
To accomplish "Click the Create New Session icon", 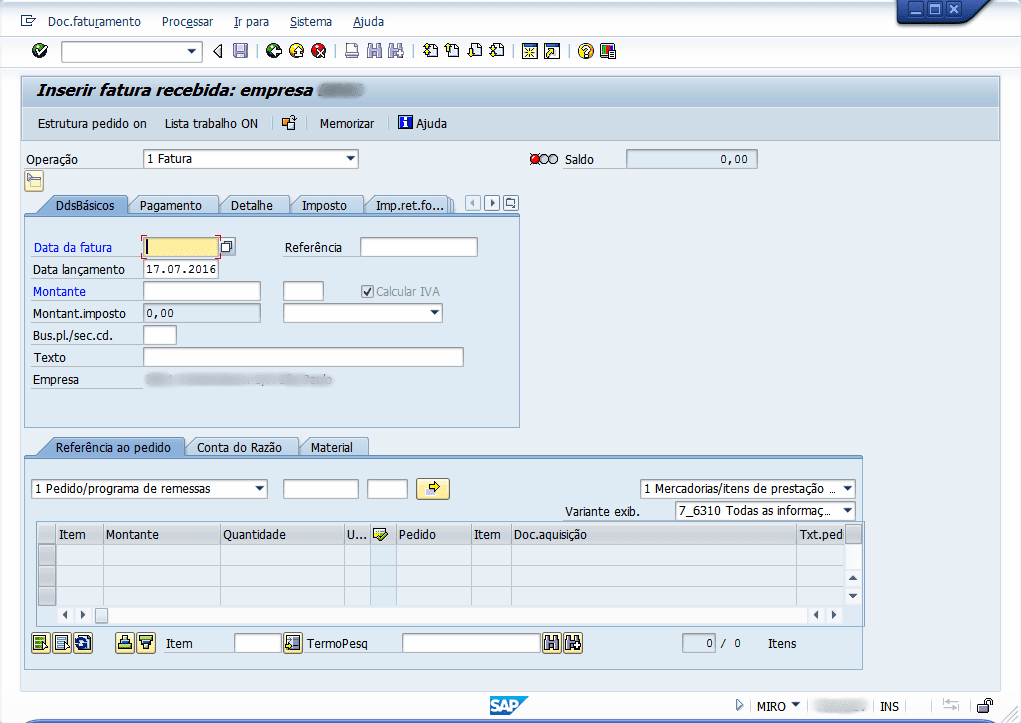I will [529, 51].
